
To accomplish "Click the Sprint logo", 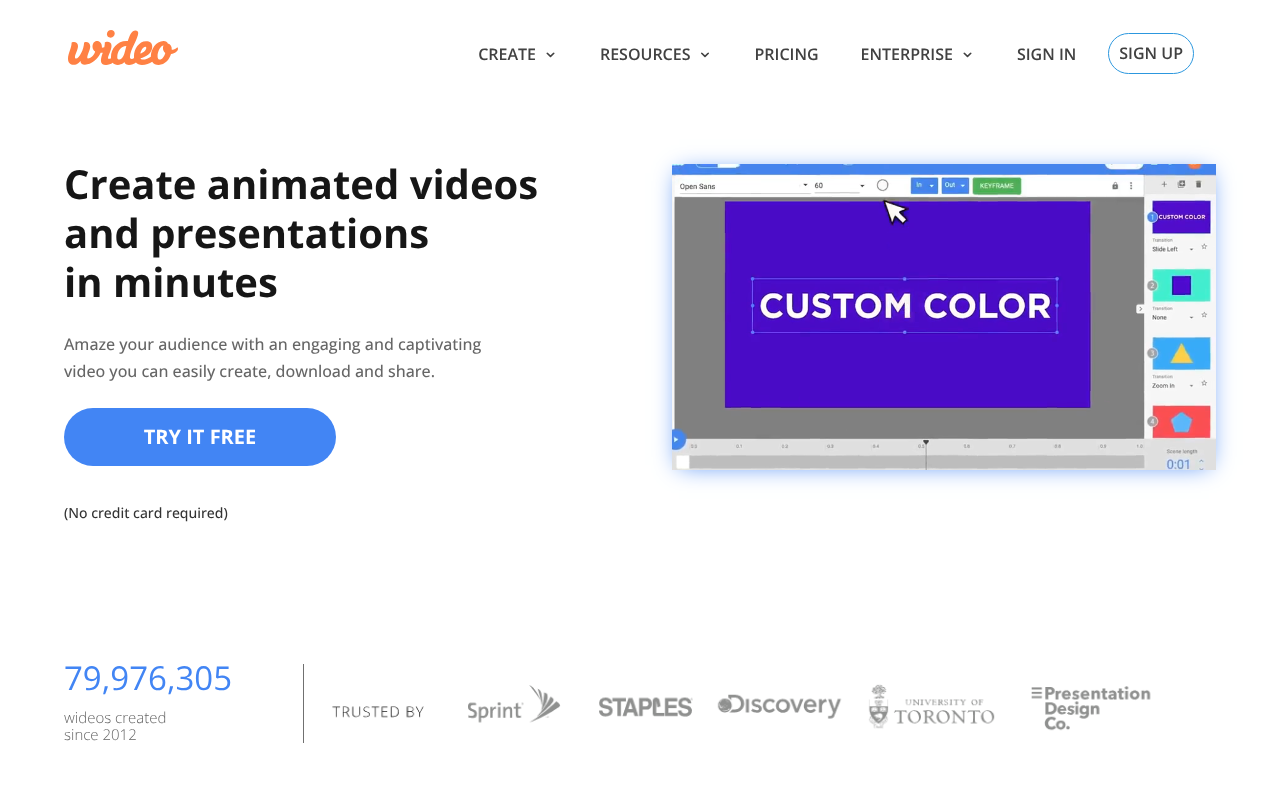I will [x=513, y=706].
